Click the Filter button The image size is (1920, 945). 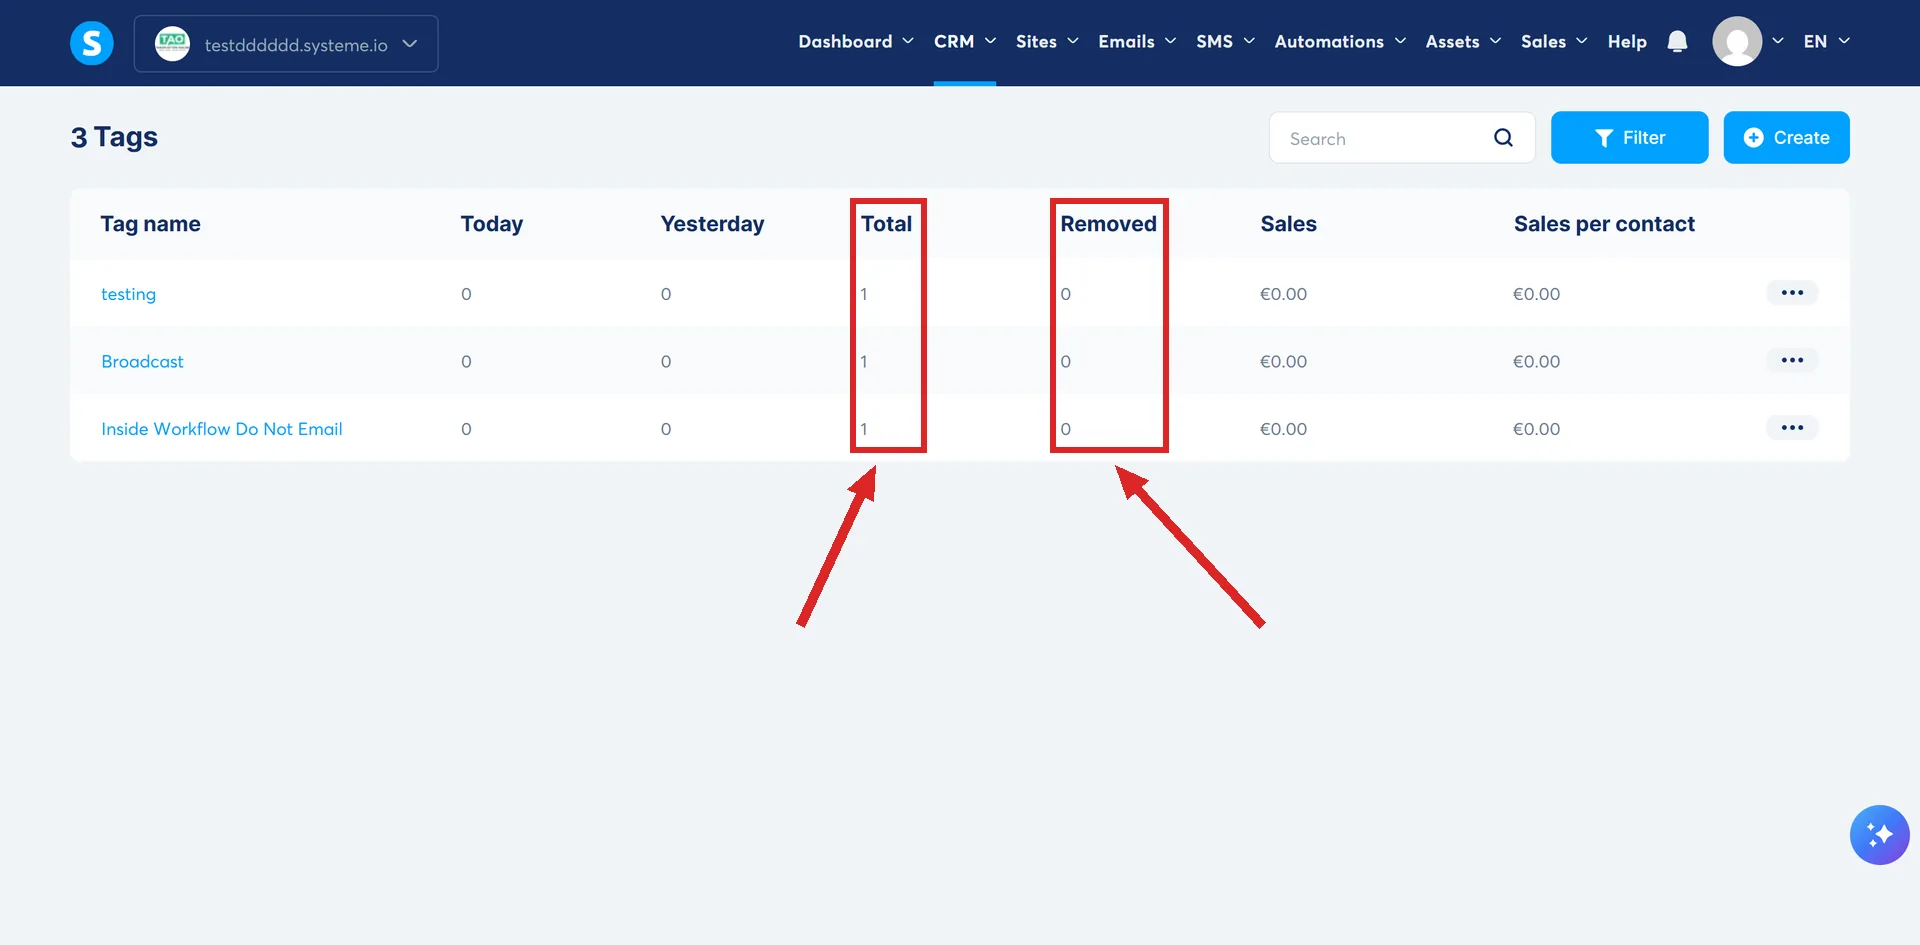click(1629, 137)
